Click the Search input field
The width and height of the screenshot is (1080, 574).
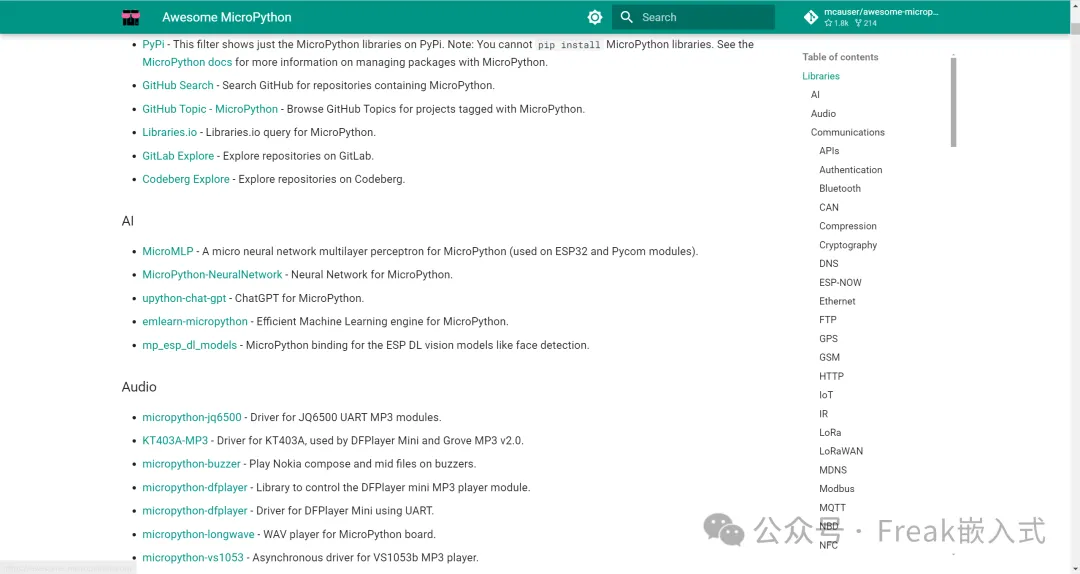point(693,17)
